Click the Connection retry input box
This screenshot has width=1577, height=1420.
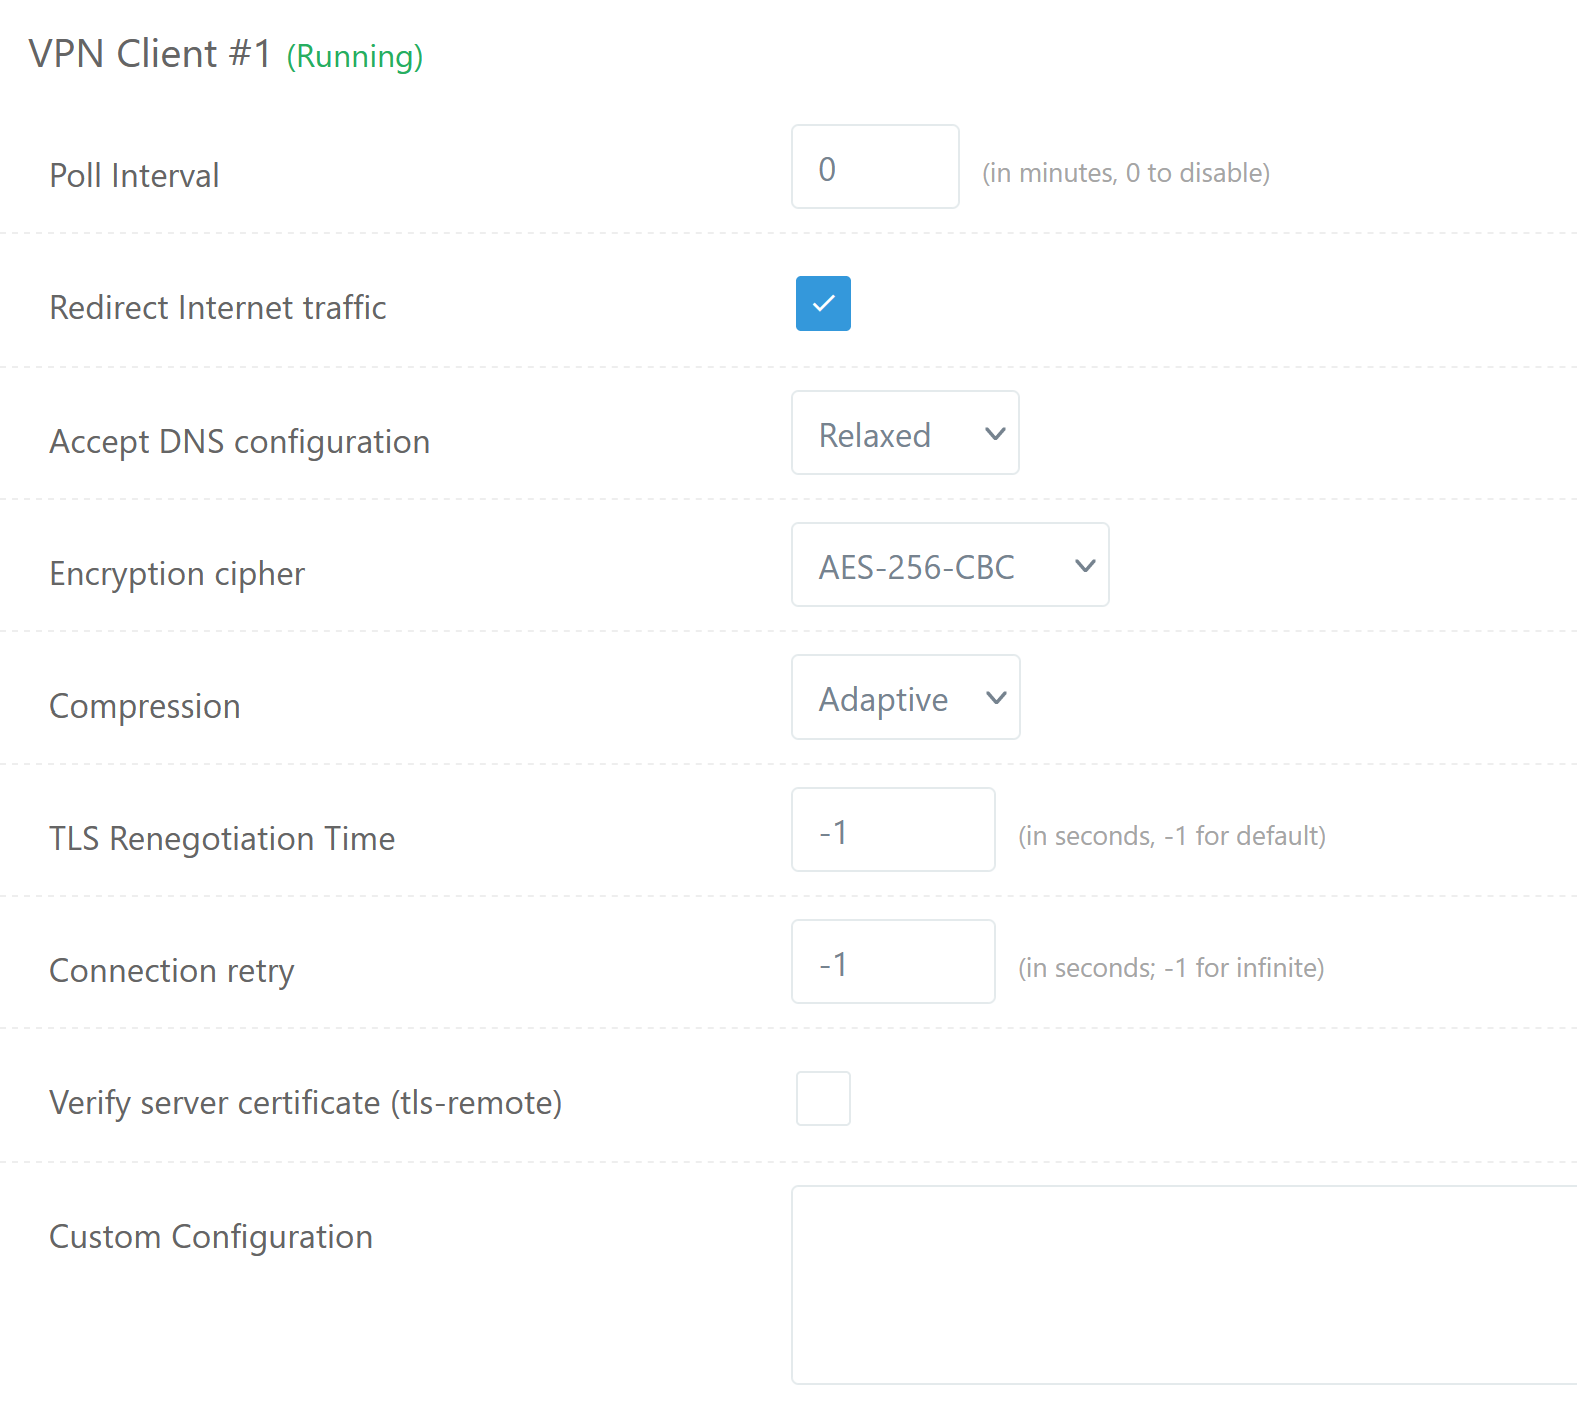(893, 962)
